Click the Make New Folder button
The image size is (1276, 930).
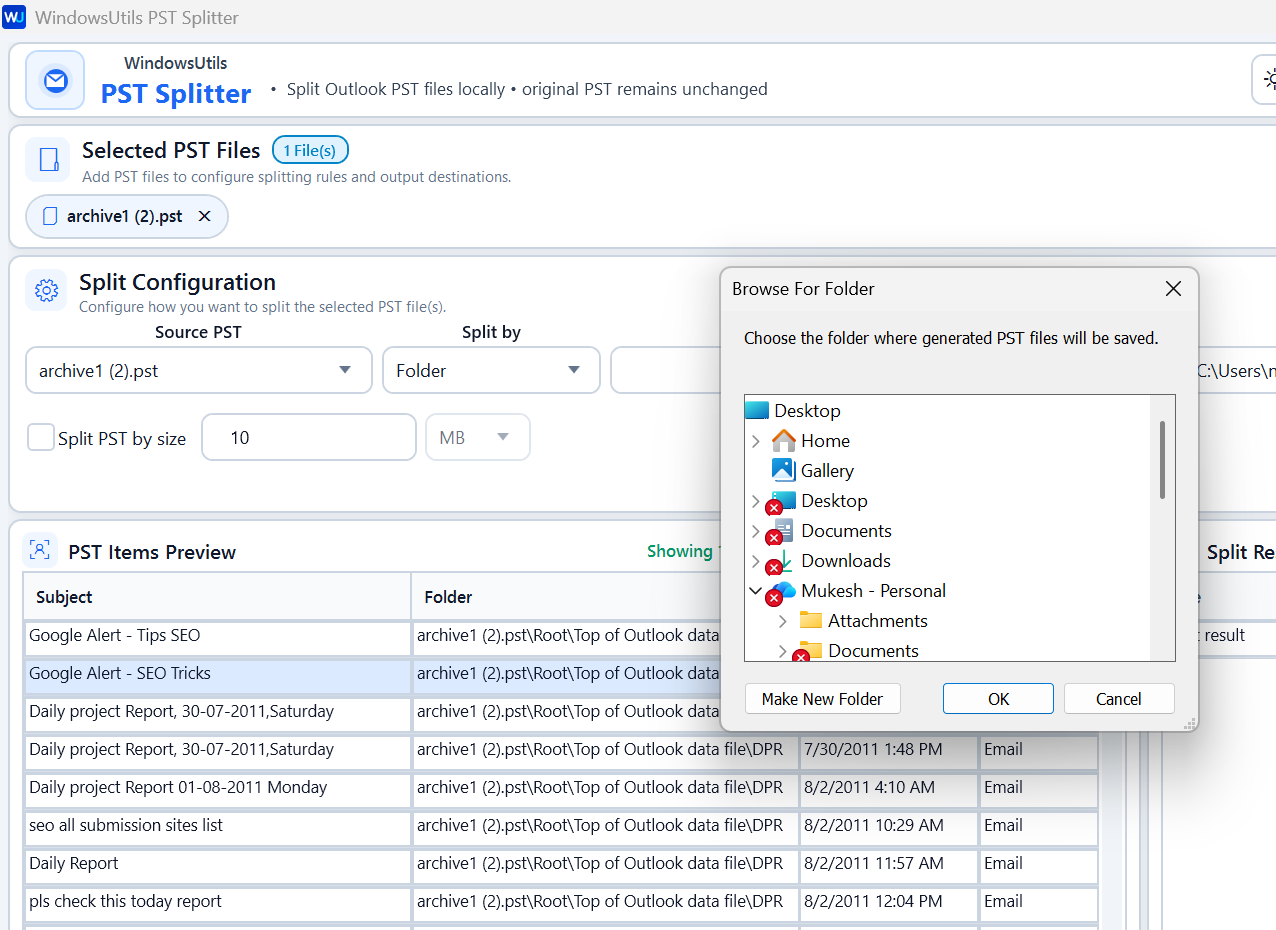click(x=822, y=699)
